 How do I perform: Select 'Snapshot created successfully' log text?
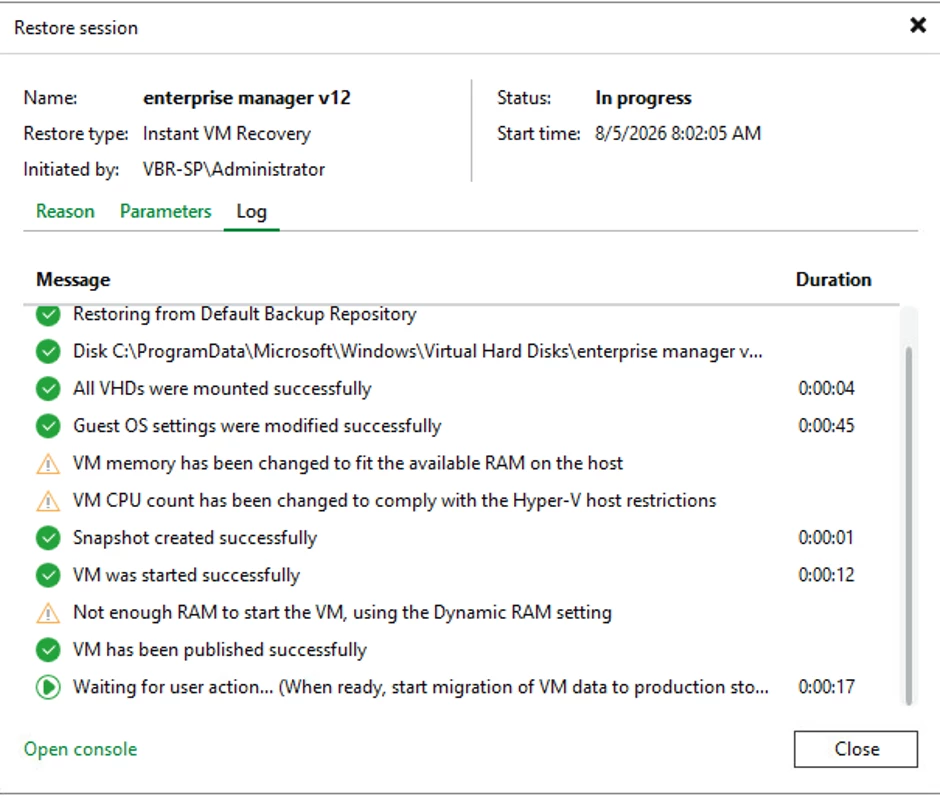click(x=195, y=538)
